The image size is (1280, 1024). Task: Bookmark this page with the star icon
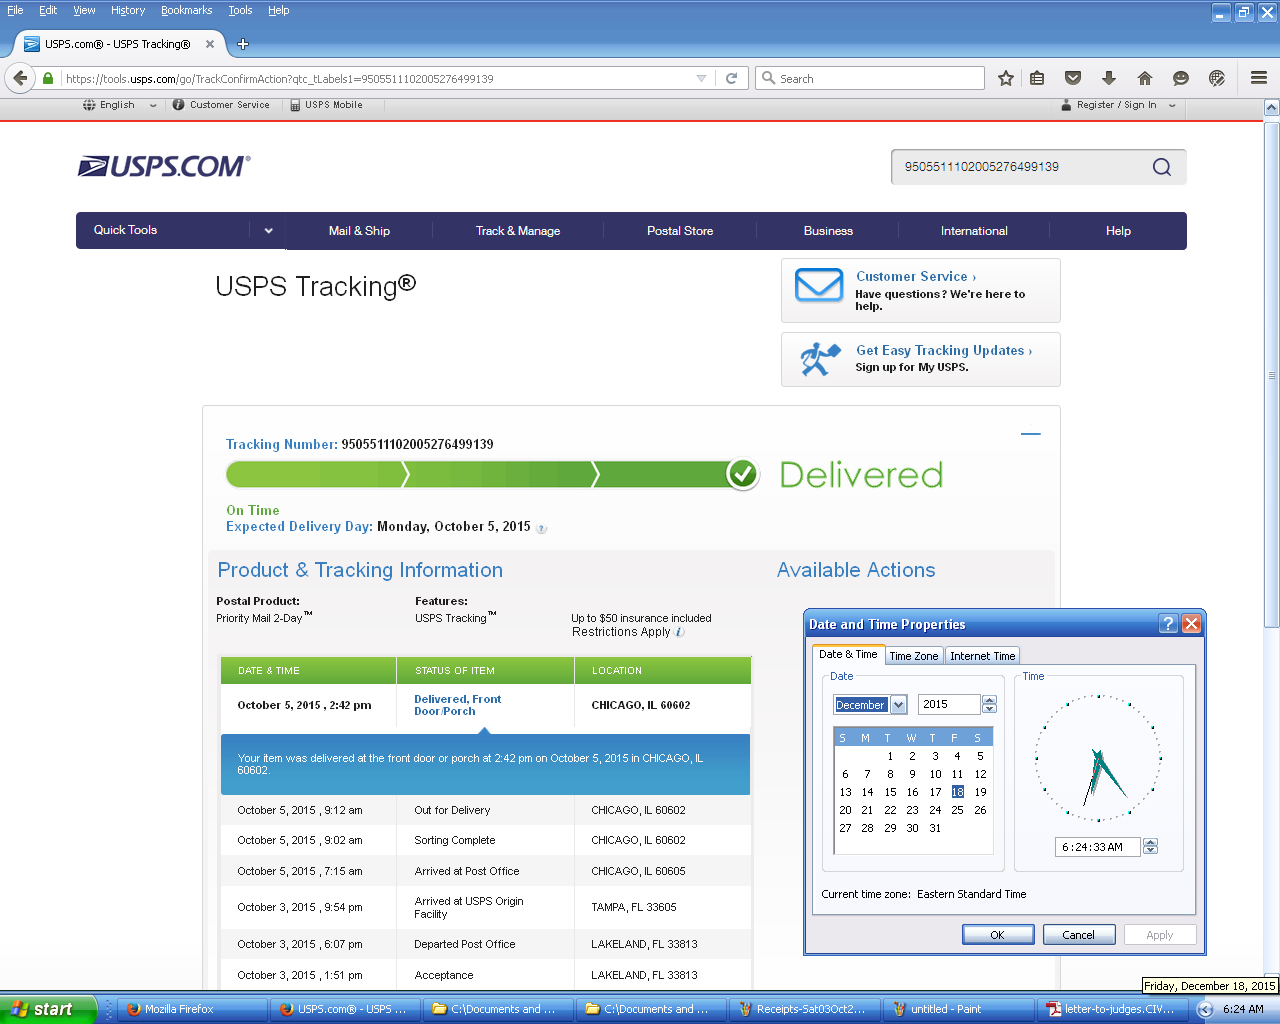point(1006,78)
